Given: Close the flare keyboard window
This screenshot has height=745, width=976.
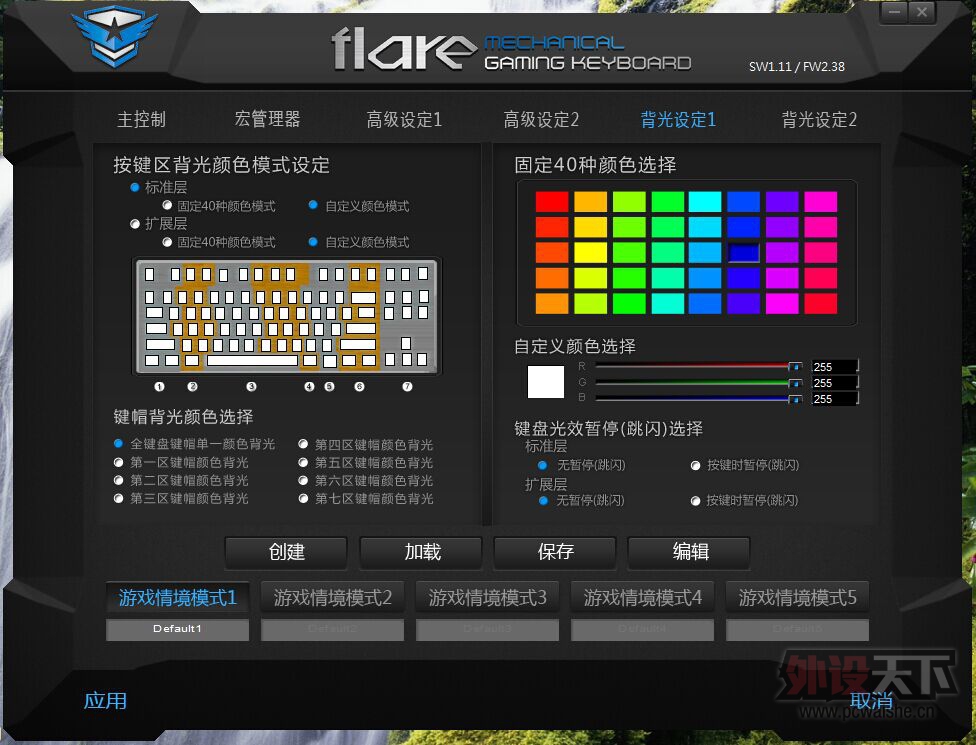Looking at the screenshot, I should [922, 12].
